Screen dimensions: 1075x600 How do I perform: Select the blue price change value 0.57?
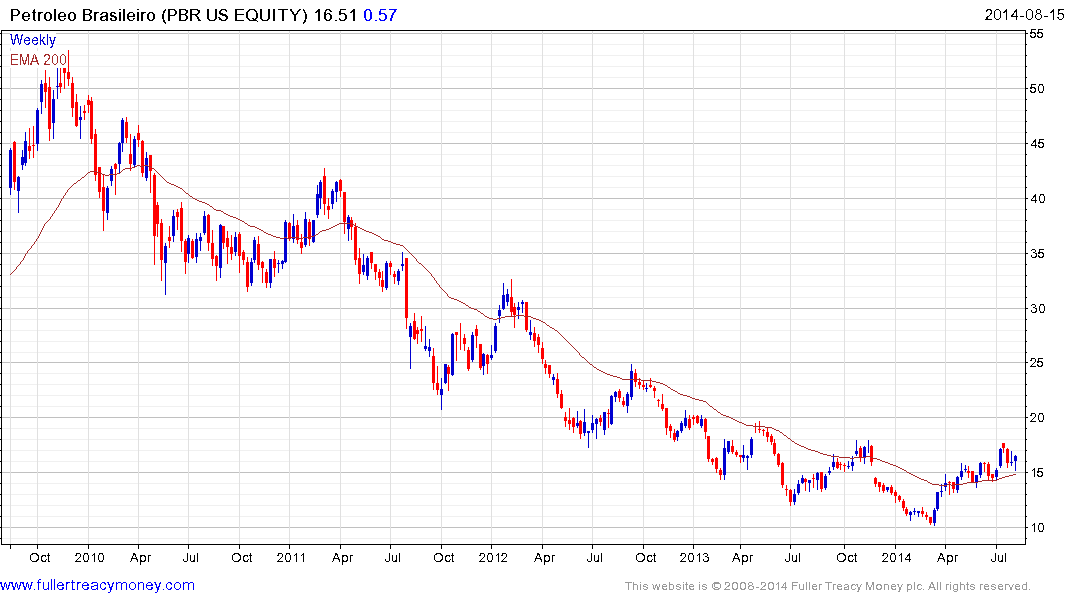coord(380,15)
